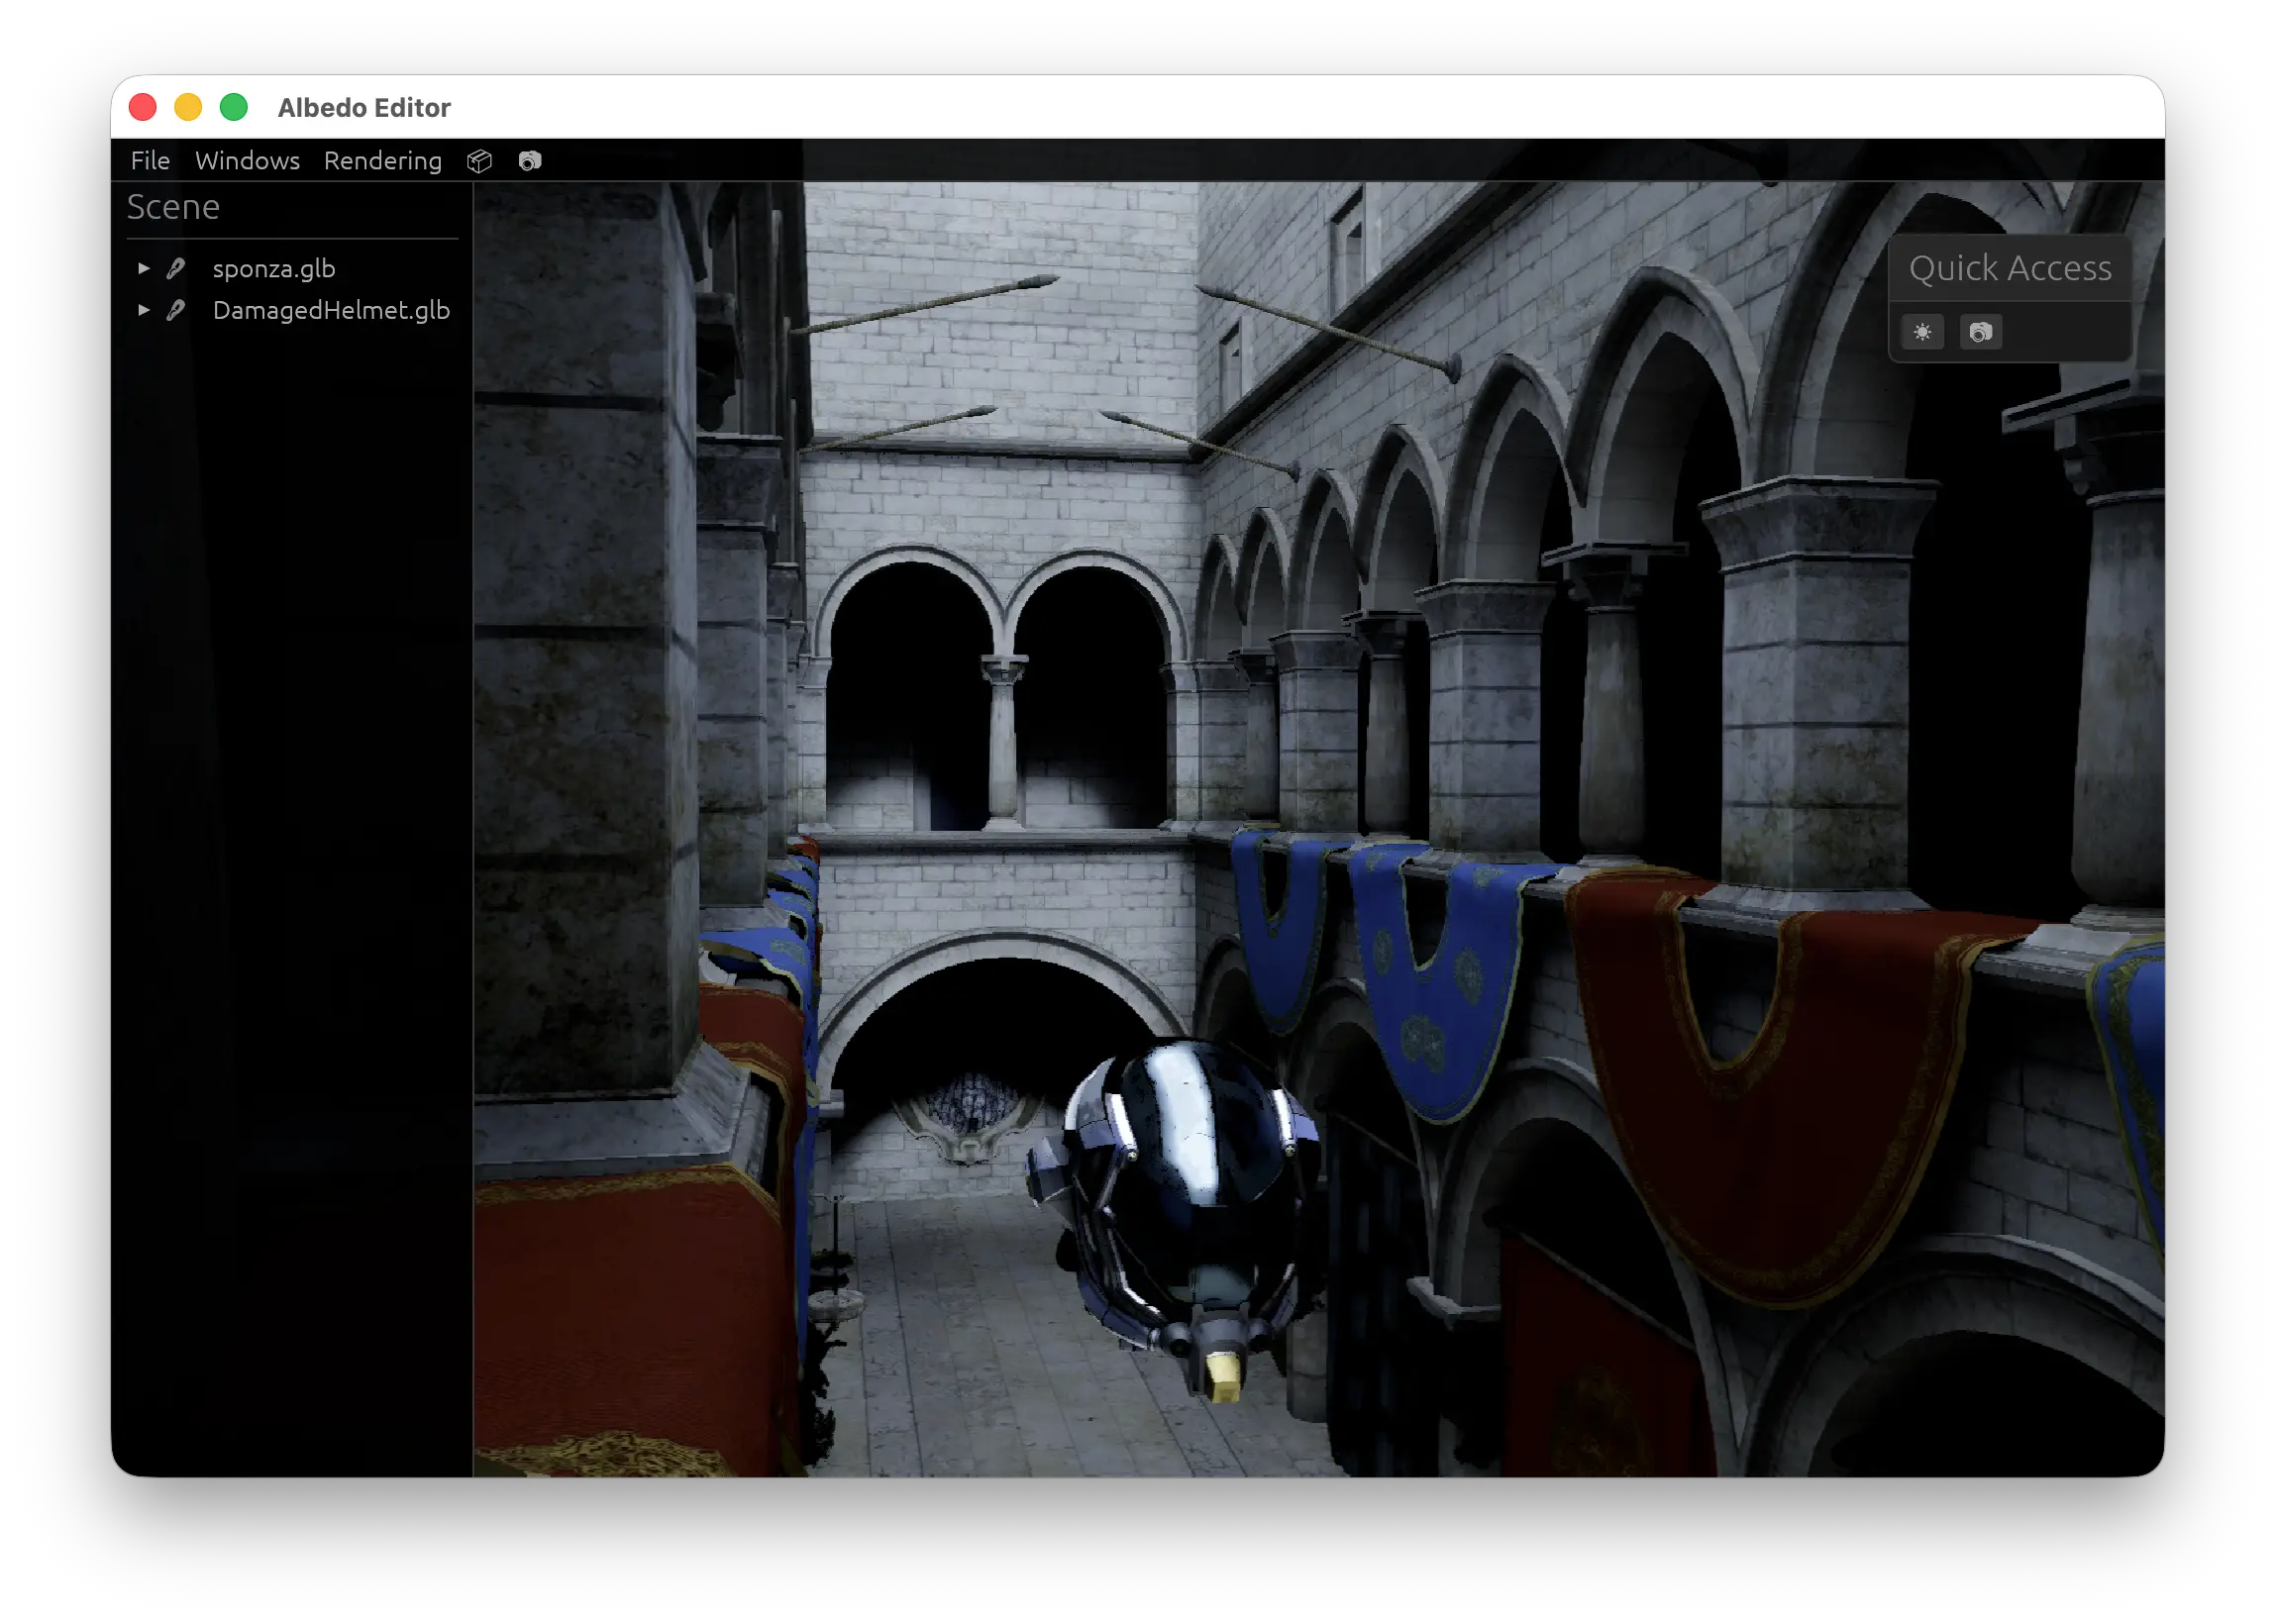Click the Quick Access panel title
Screen dimensions: 2276x1624
2010,268
